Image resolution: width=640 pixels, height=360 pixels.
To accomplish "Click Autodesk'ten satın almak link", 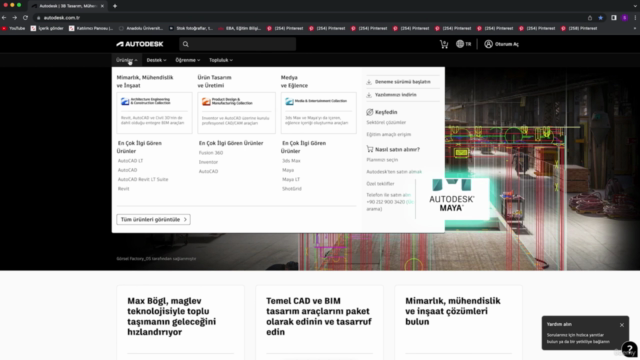I will click(394, 172).
